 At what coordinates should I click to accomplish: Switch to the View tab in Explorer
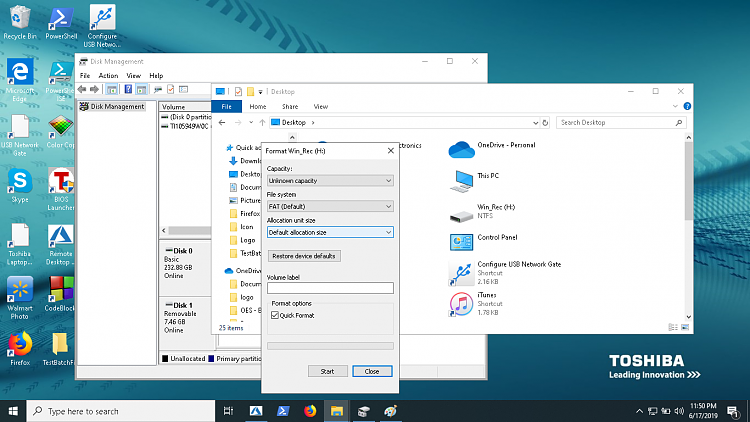coord(321,106)
